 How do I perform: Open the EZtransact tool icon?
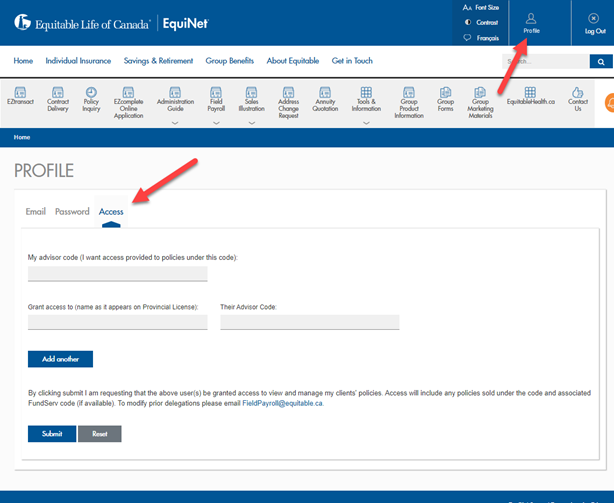click(x=20, y=92)
